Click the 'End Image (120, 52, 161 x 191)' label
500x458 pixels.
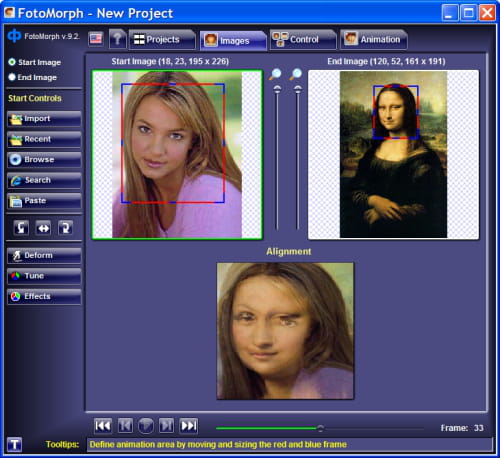(386, 61)
